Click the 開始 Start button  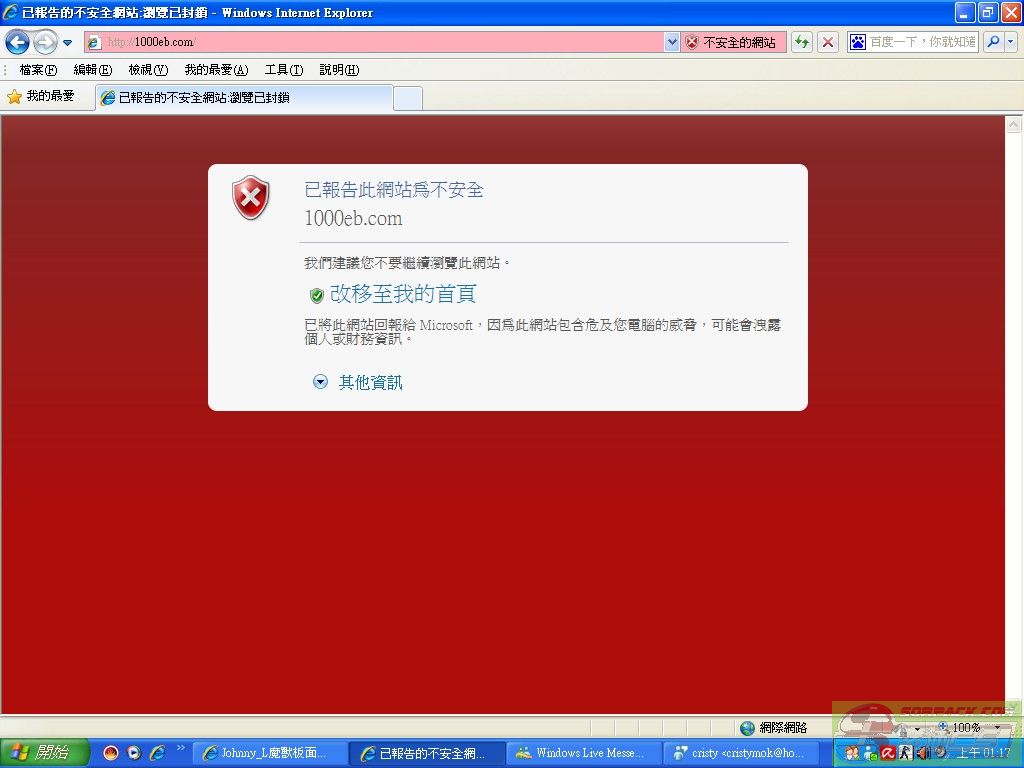[x=45, y=753]
